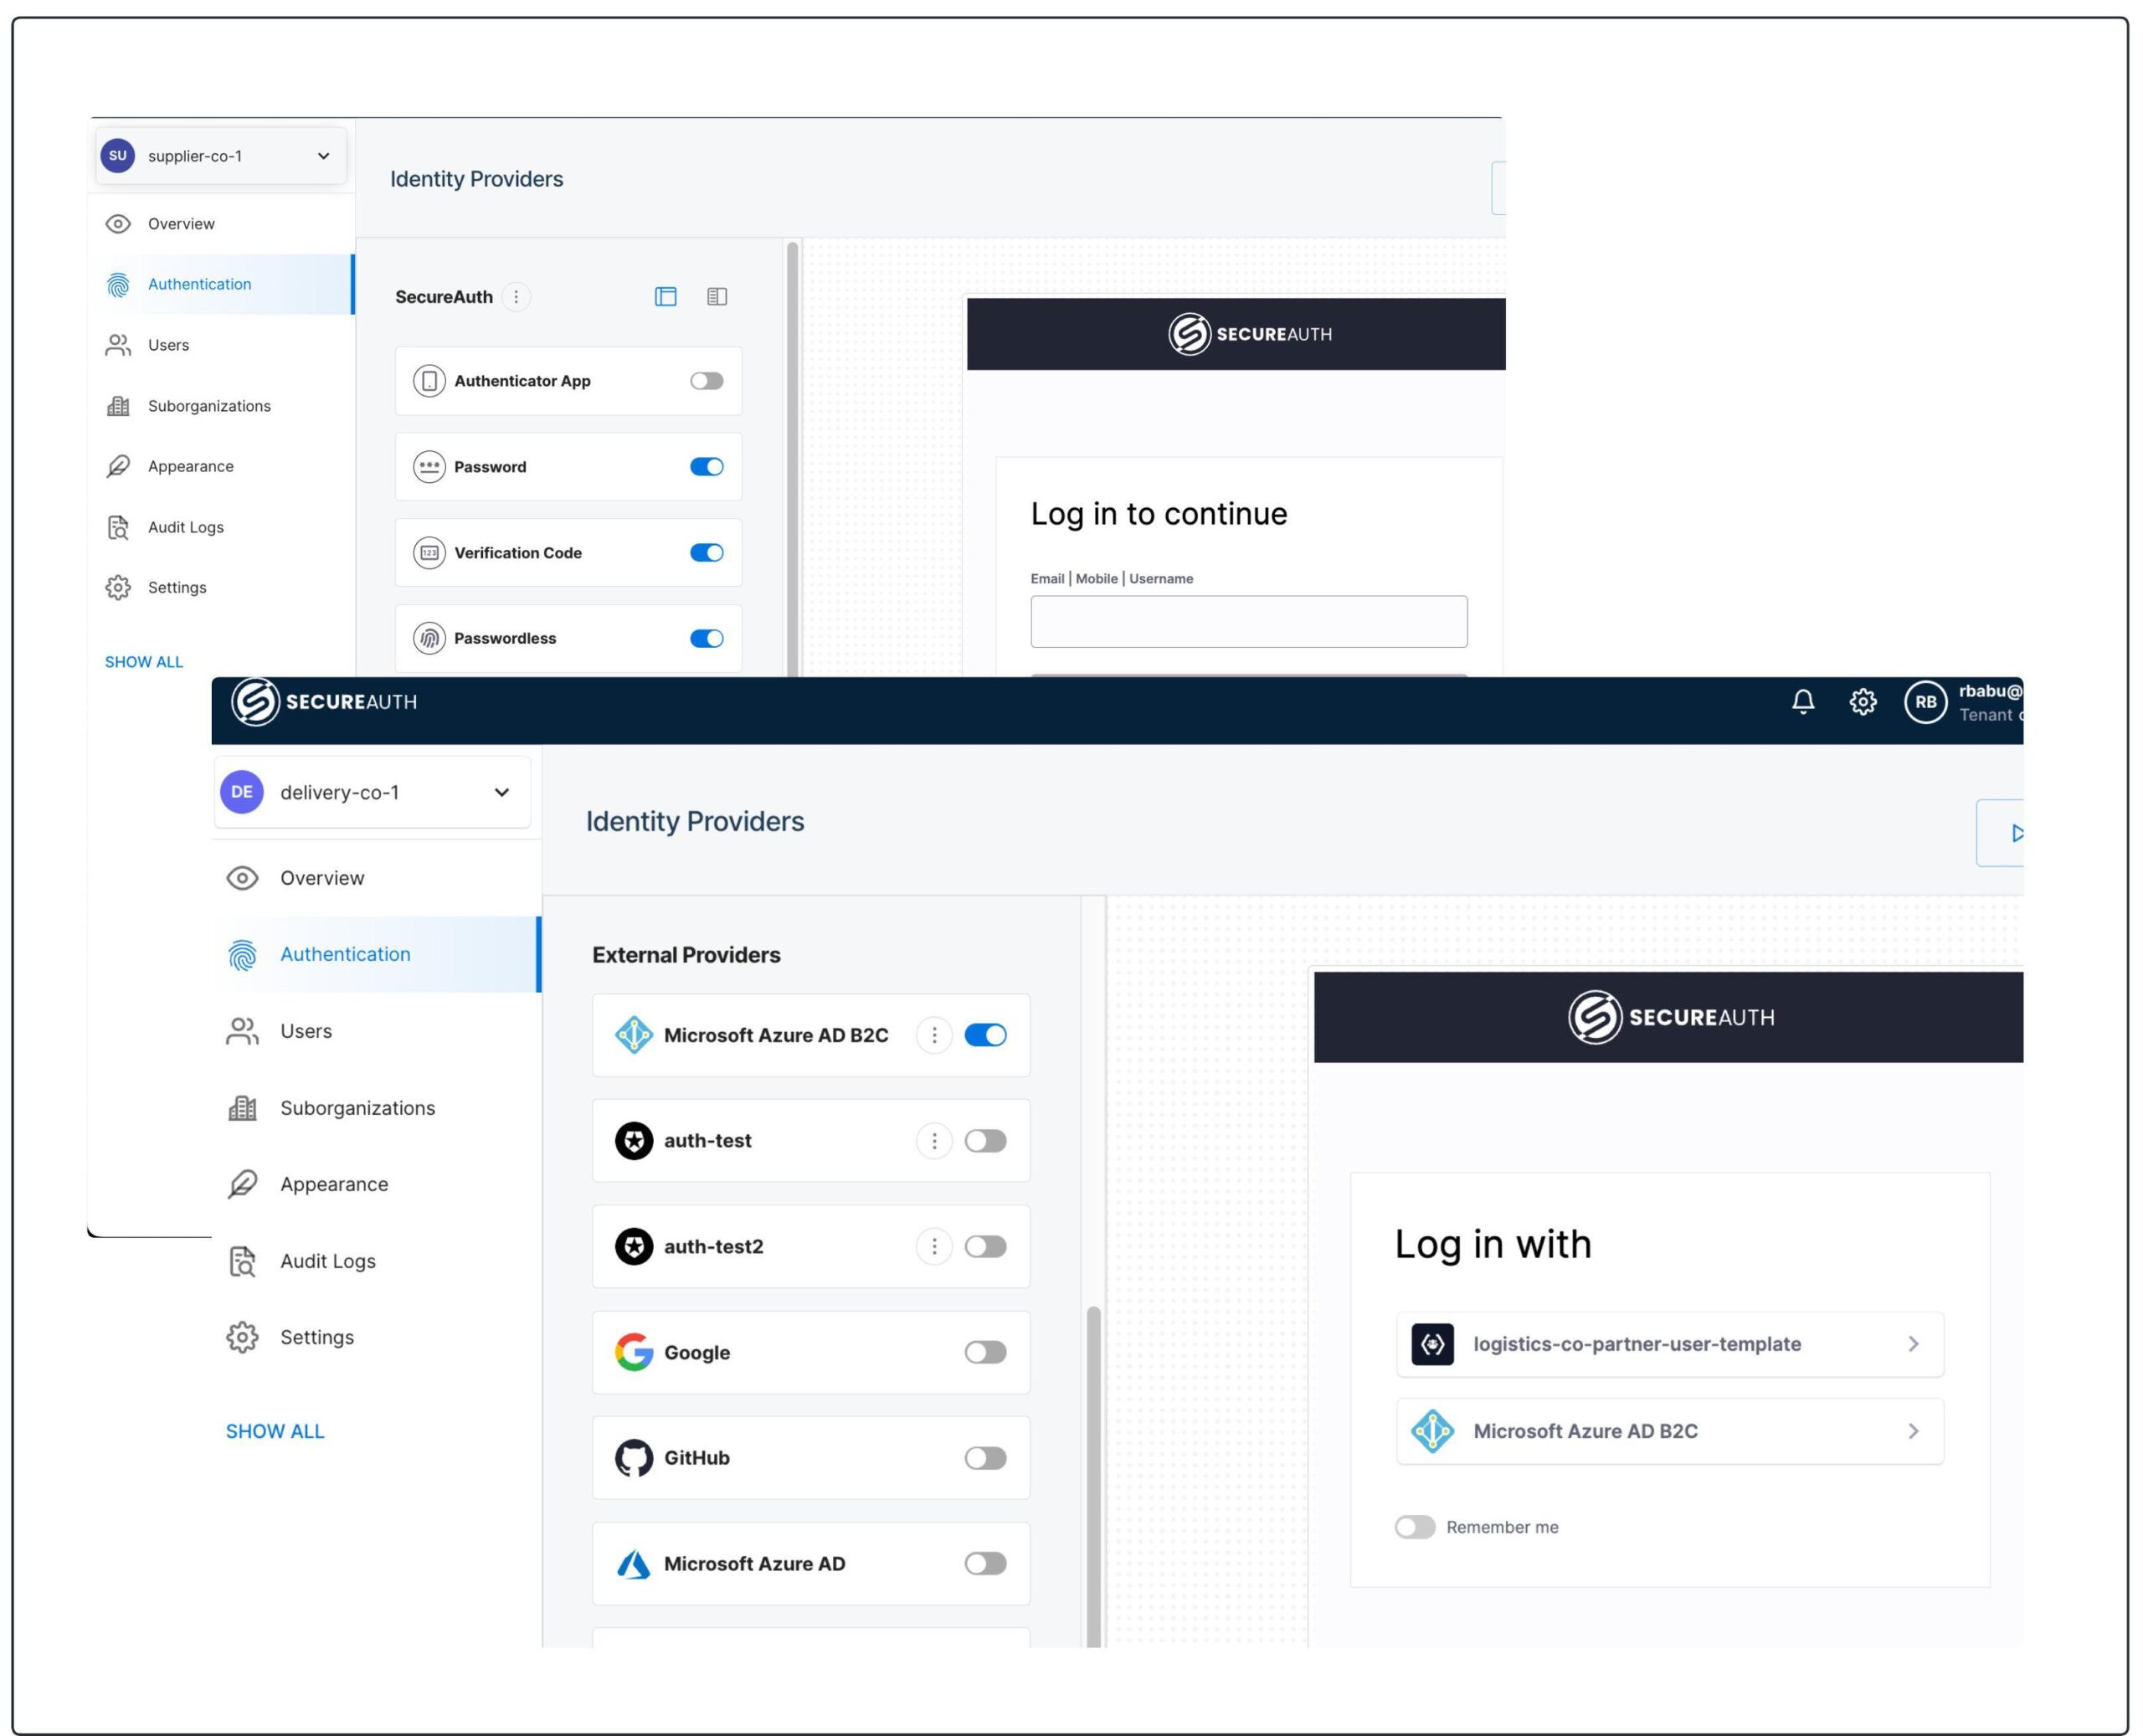
Task: Enable the auth-test provider
Action: pos(985,1141)
